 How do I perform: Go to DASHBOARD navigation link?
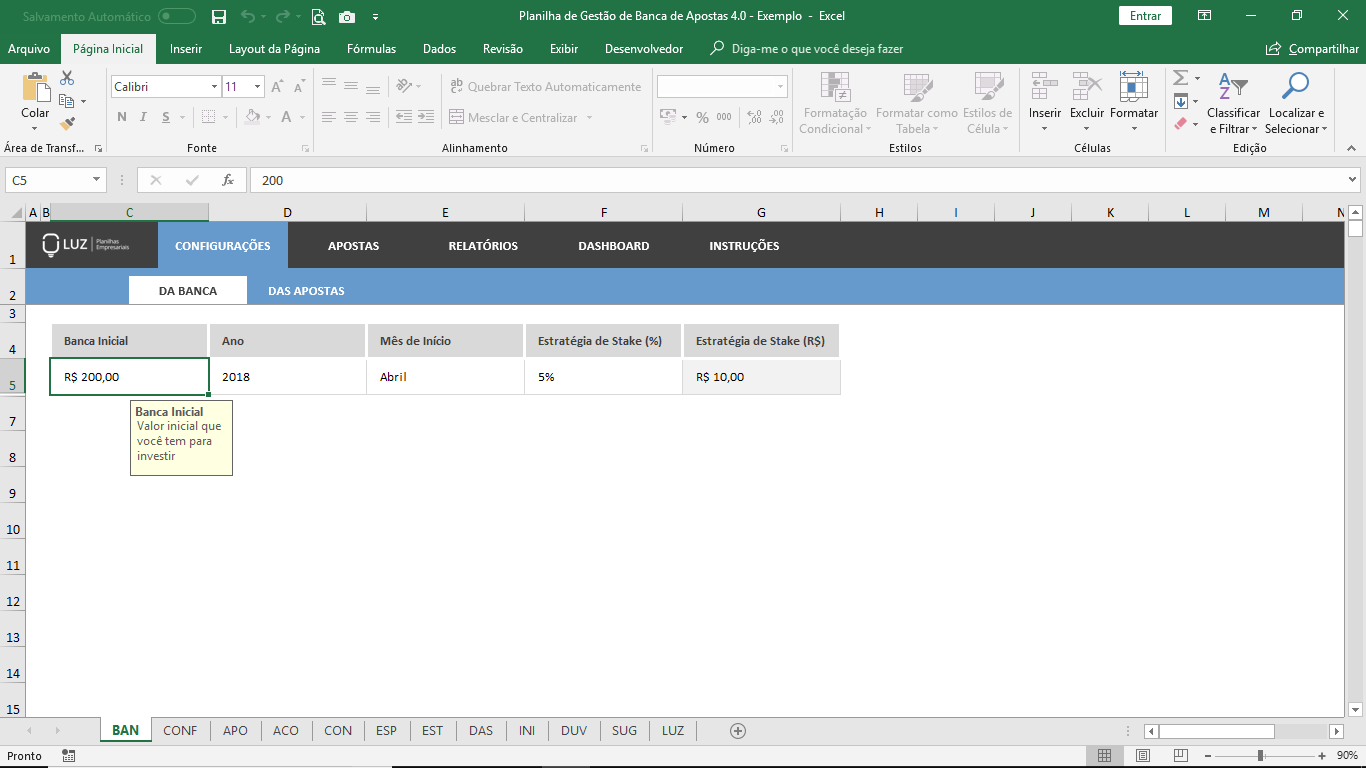(614, 246)
